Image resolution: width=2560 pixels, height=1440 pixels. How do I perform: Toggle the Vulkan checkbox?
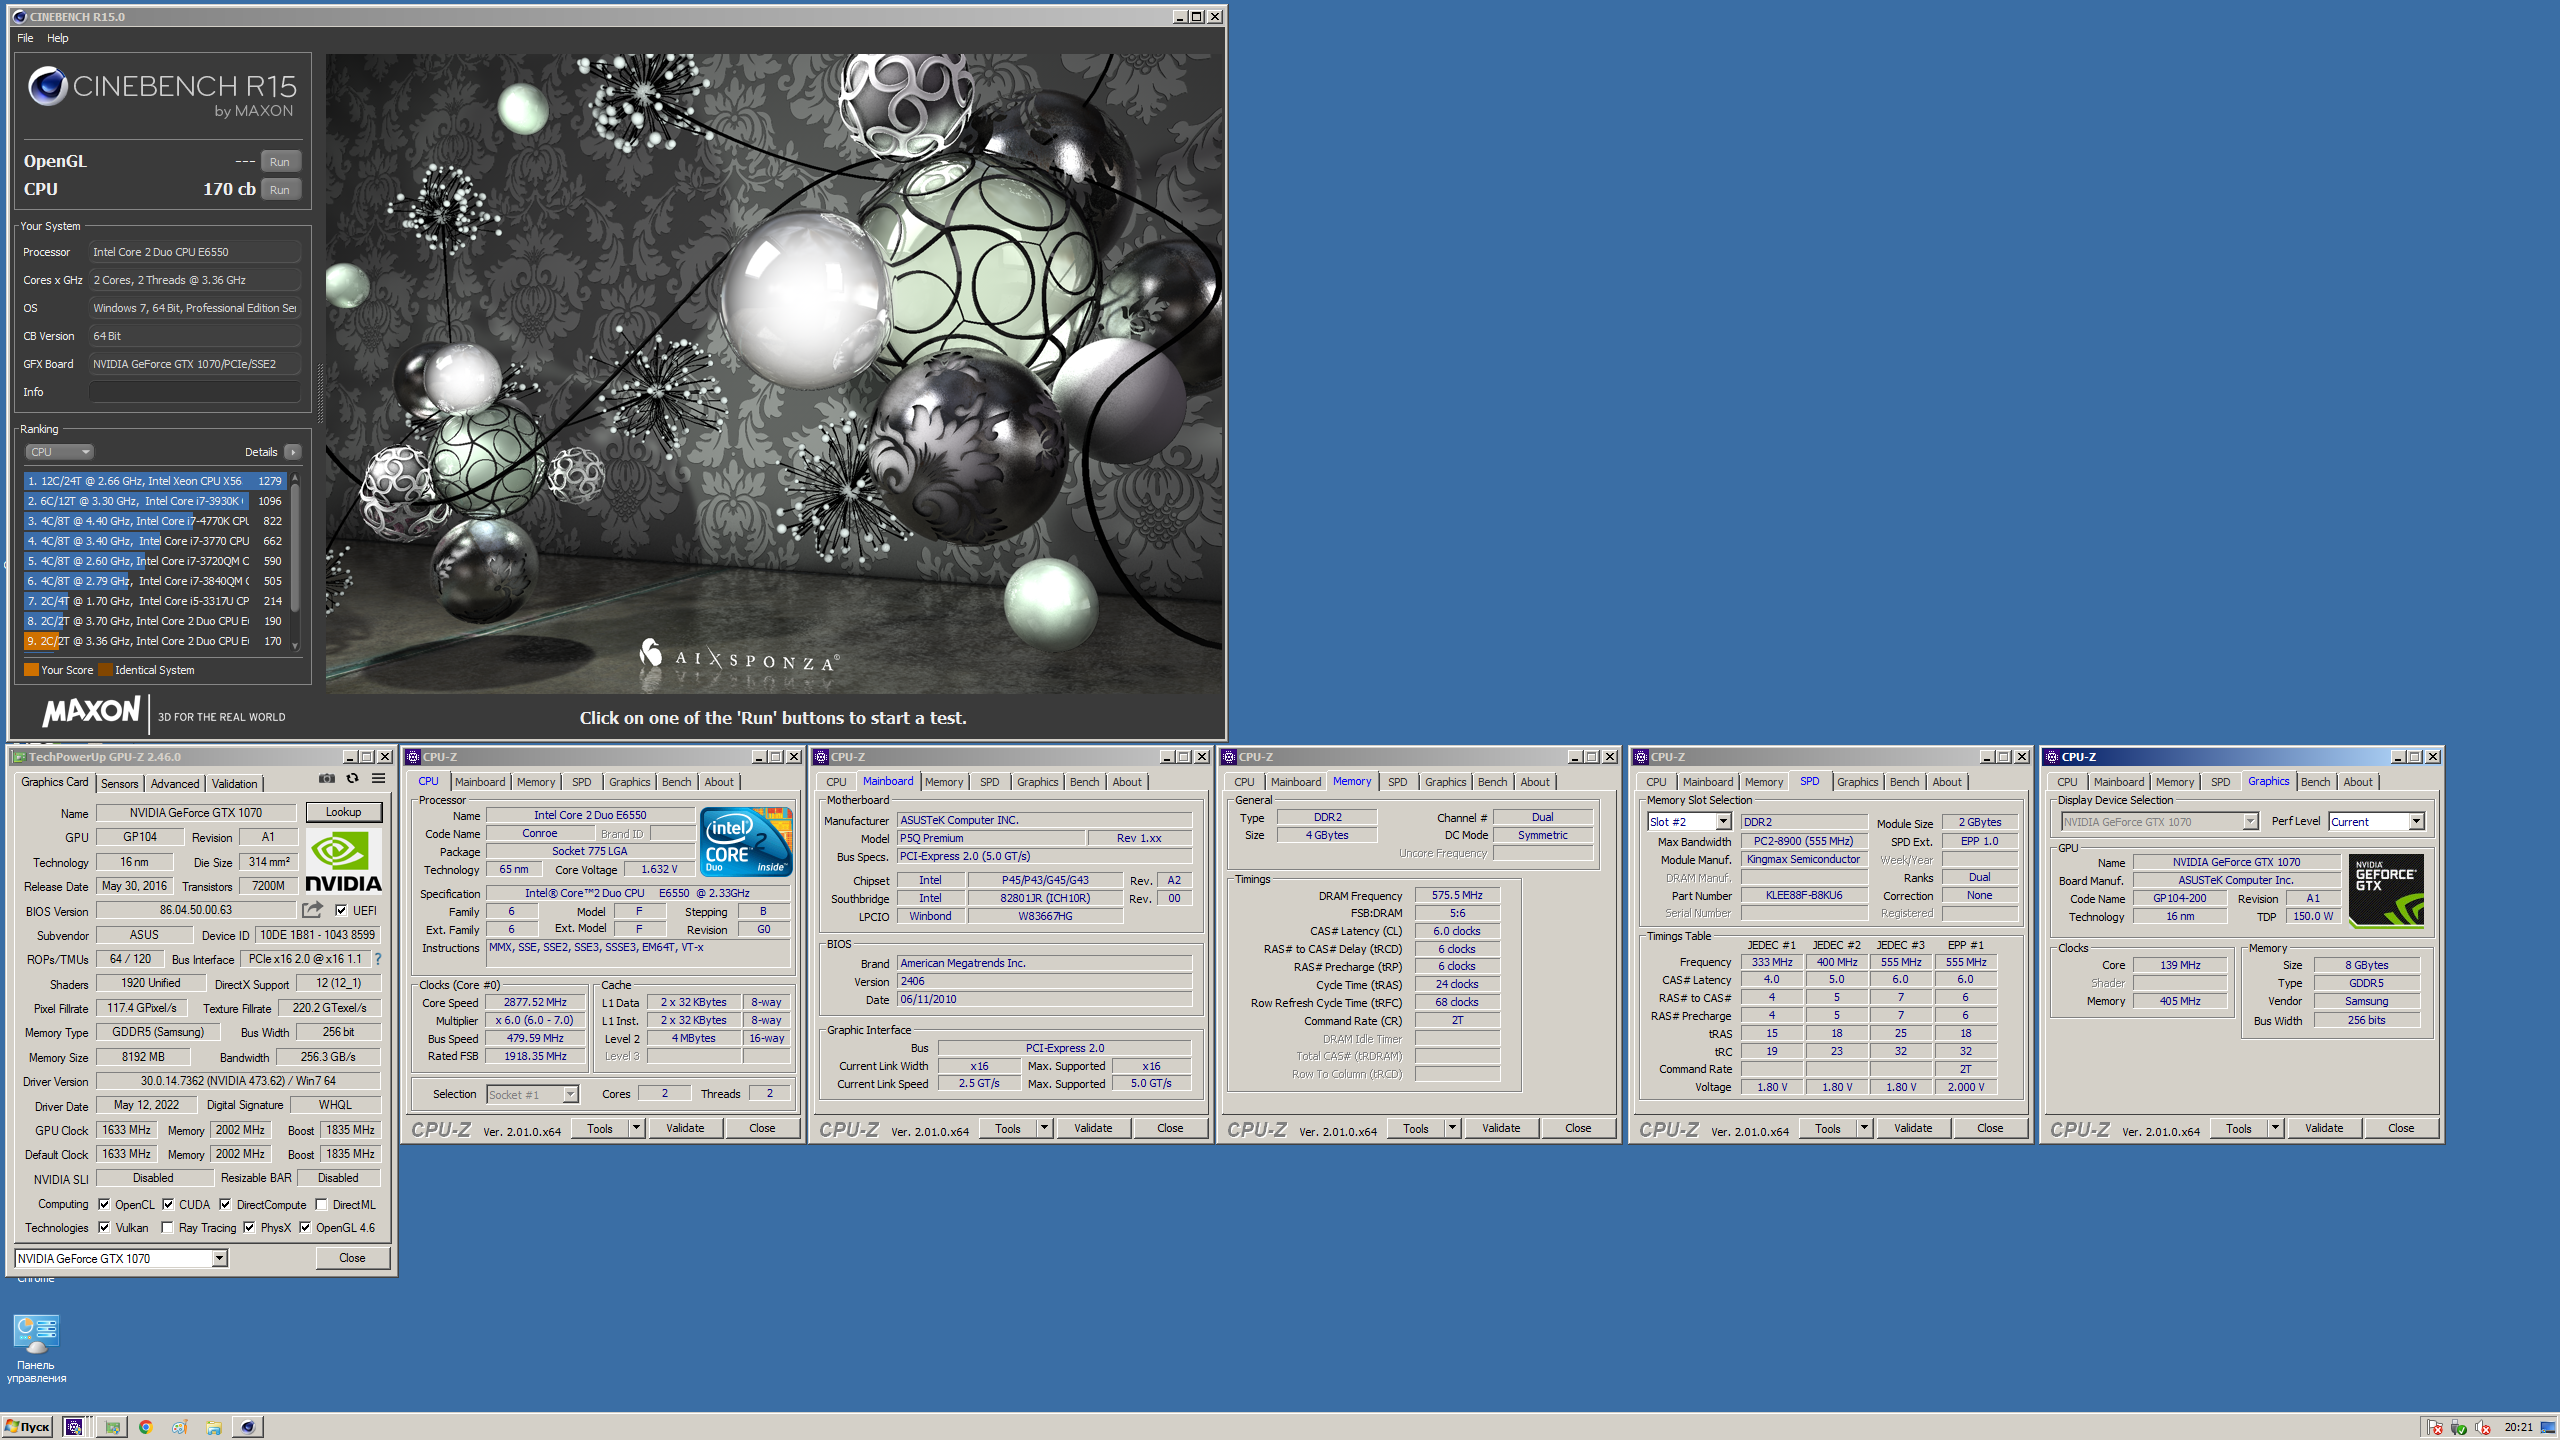point(104,1227)
